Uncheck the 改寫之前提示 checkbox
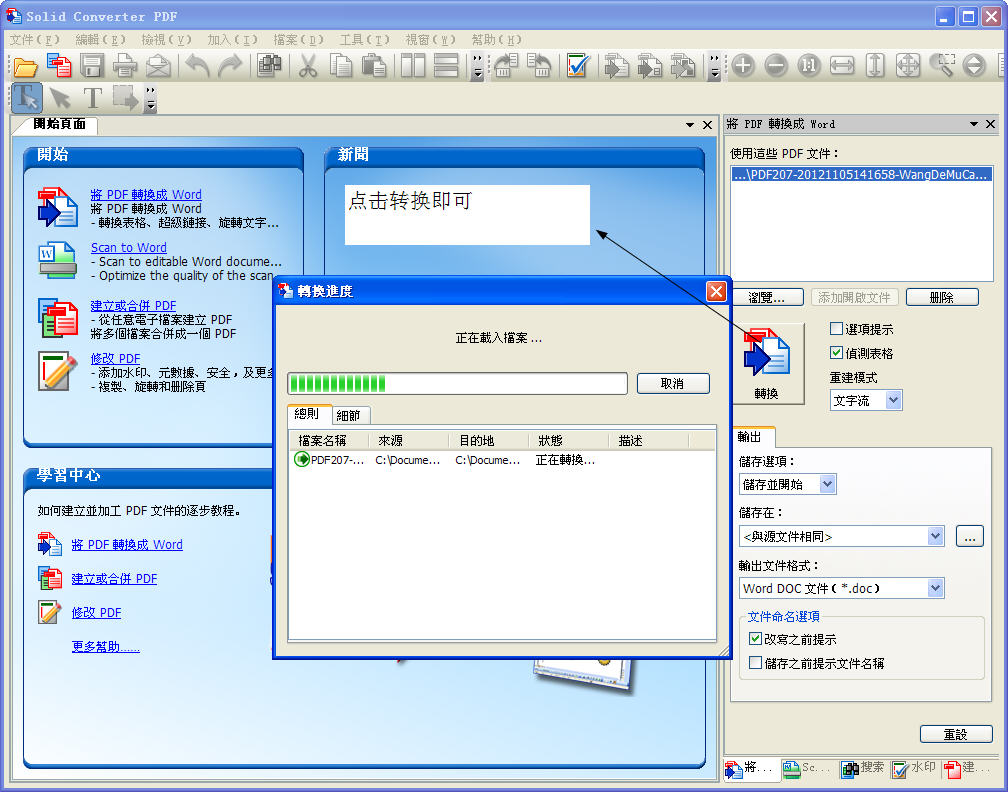 click(x=756, y=639)
